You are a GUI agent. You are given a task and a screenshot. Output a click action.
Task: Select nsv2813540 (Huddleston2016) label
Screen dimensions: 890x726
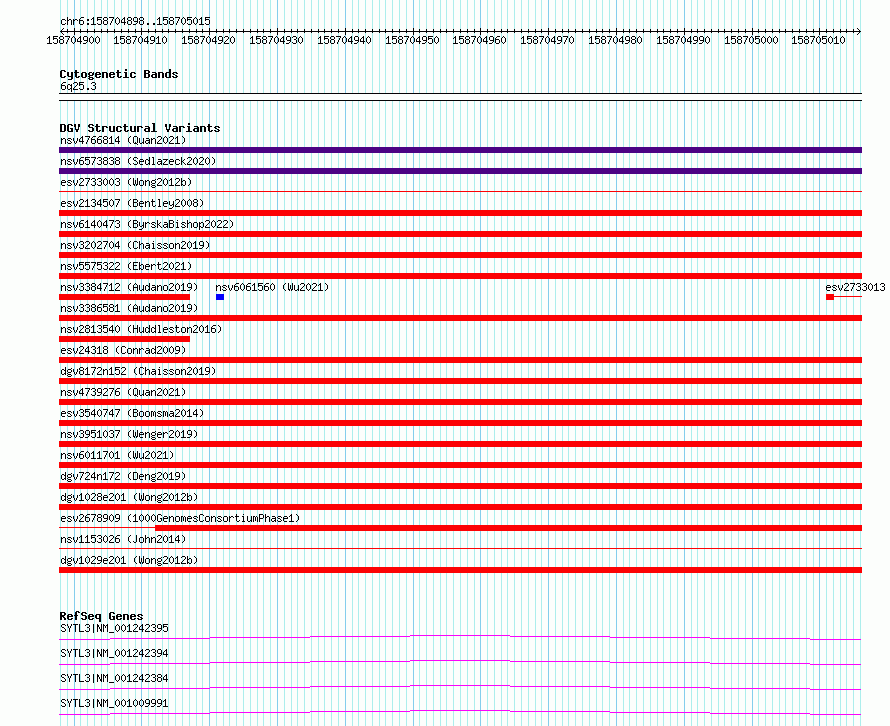[x=141, y=329]
